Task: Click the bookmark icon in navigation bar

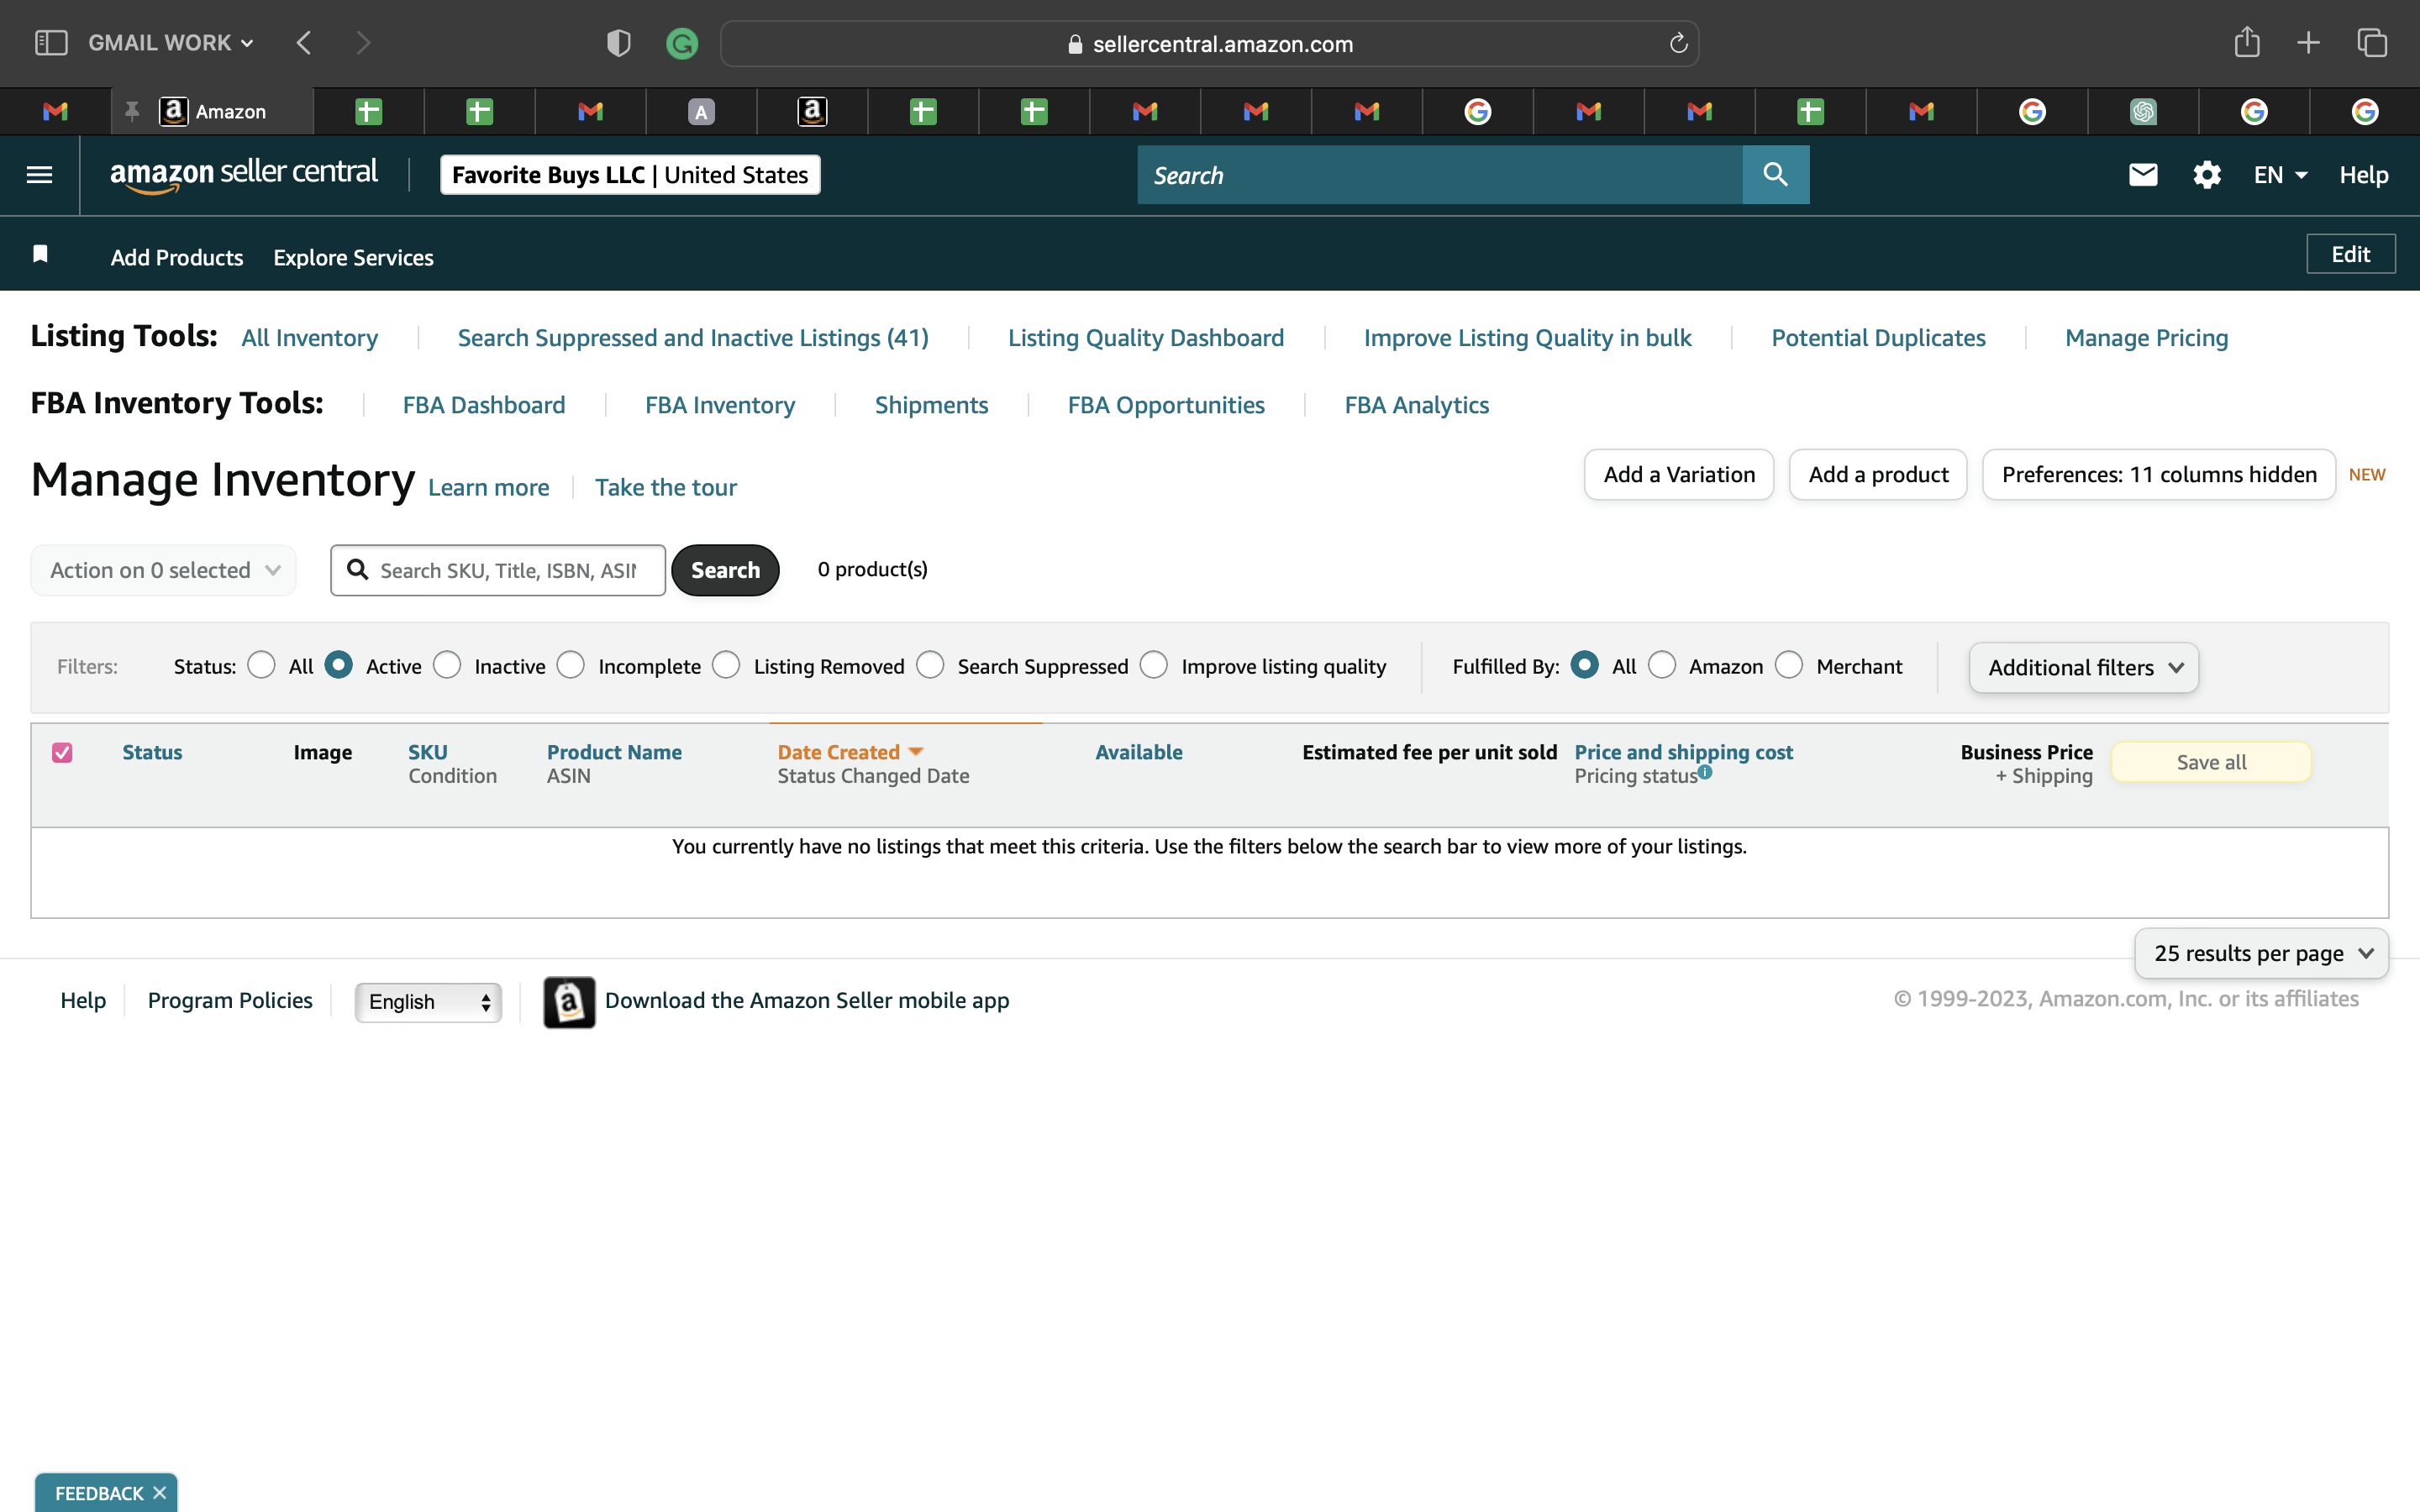Action: click(40, 254)
